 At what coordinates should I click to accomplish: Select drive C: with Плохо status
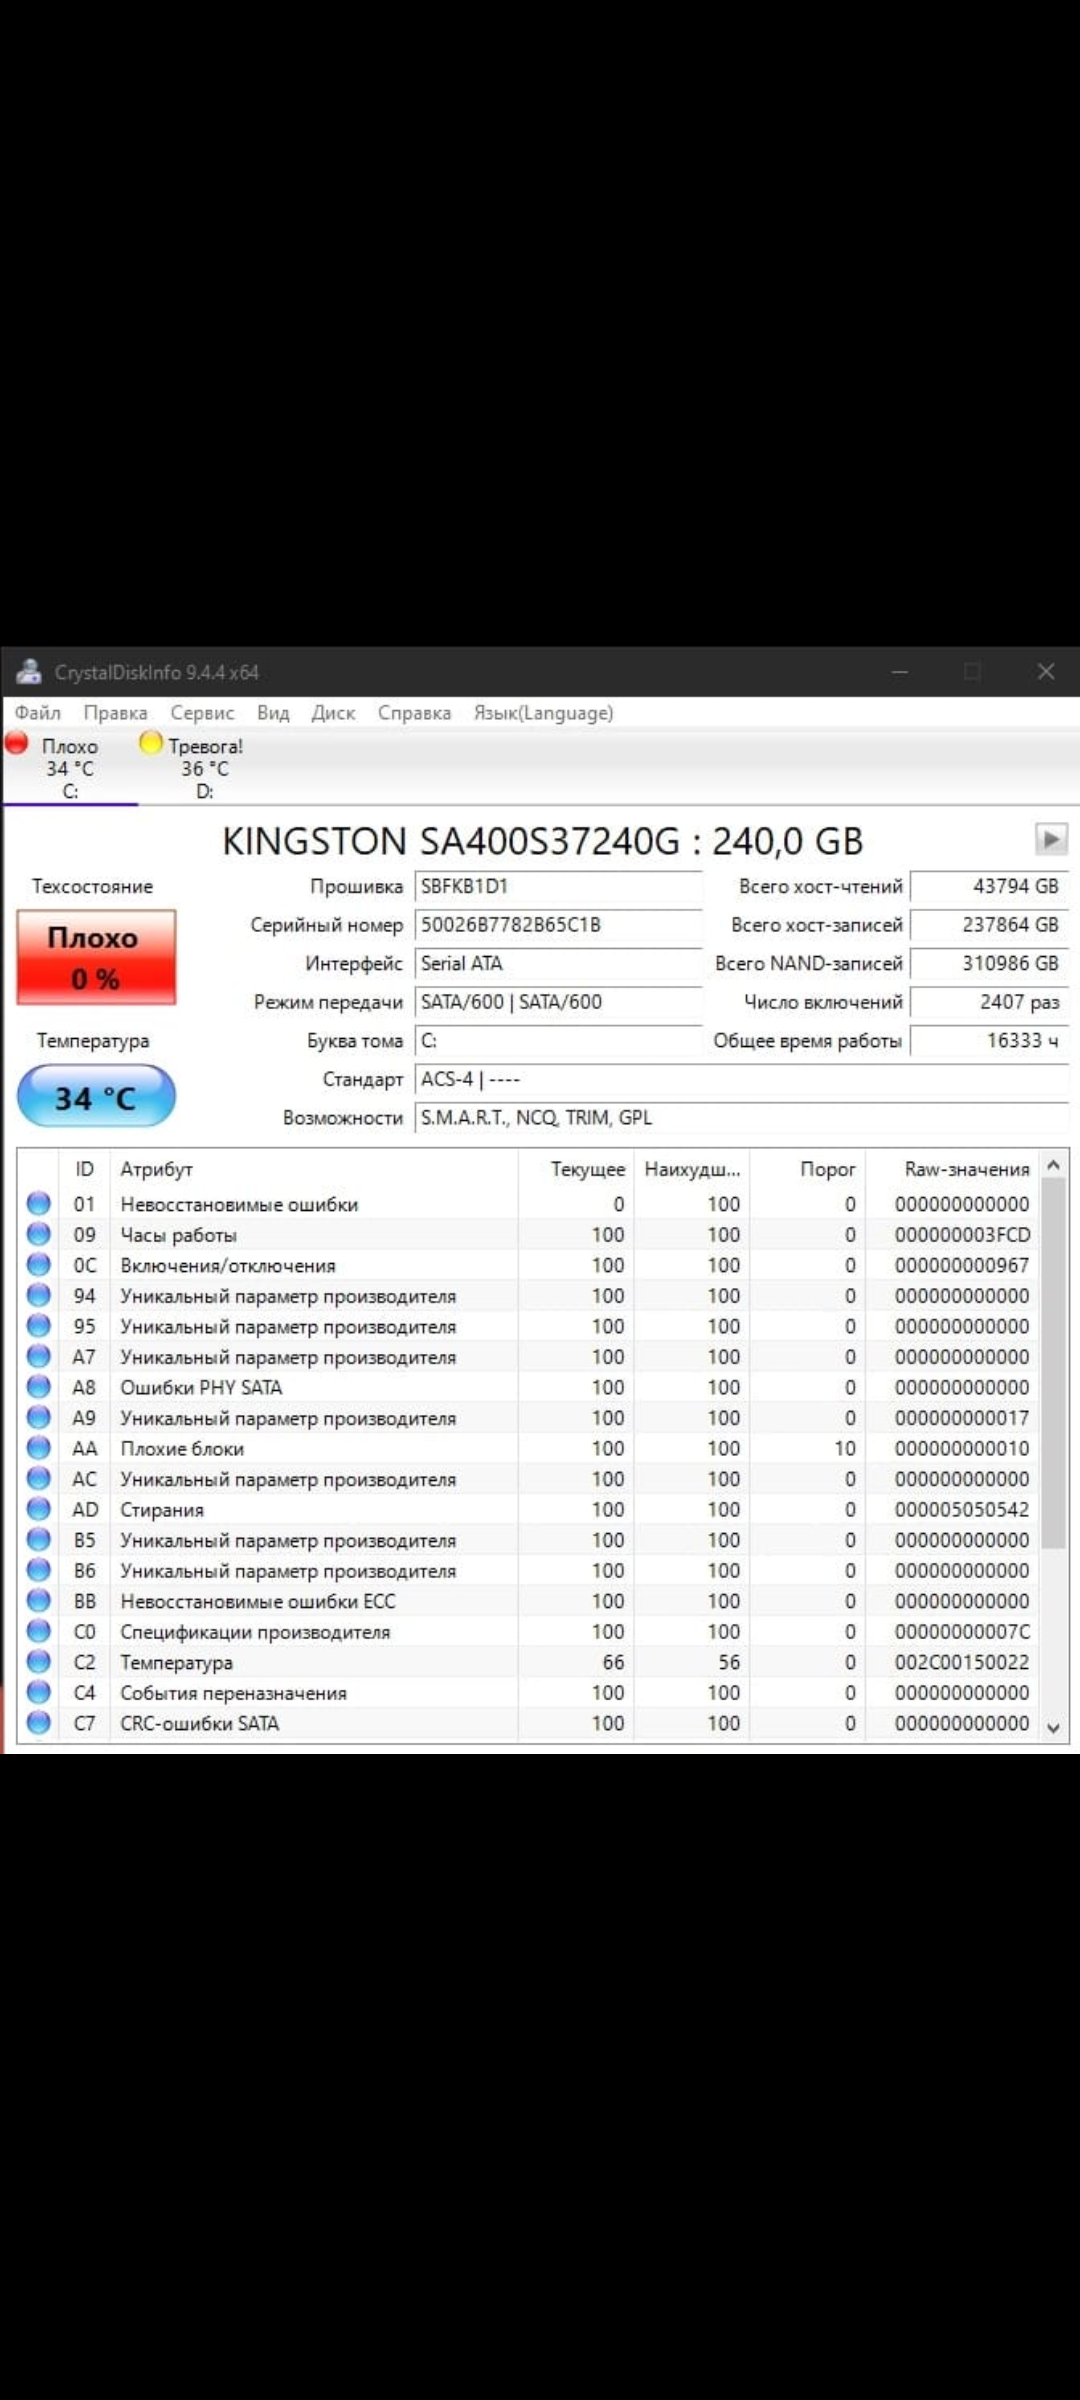(70, 768)
